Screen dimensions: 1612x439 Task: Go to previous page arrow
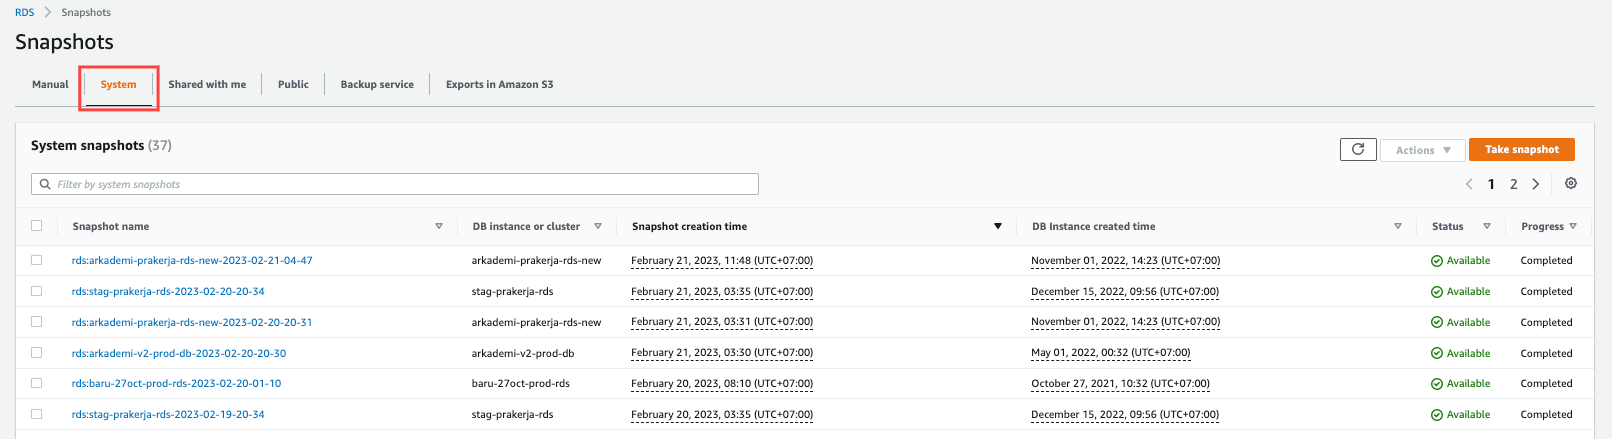1469,184
